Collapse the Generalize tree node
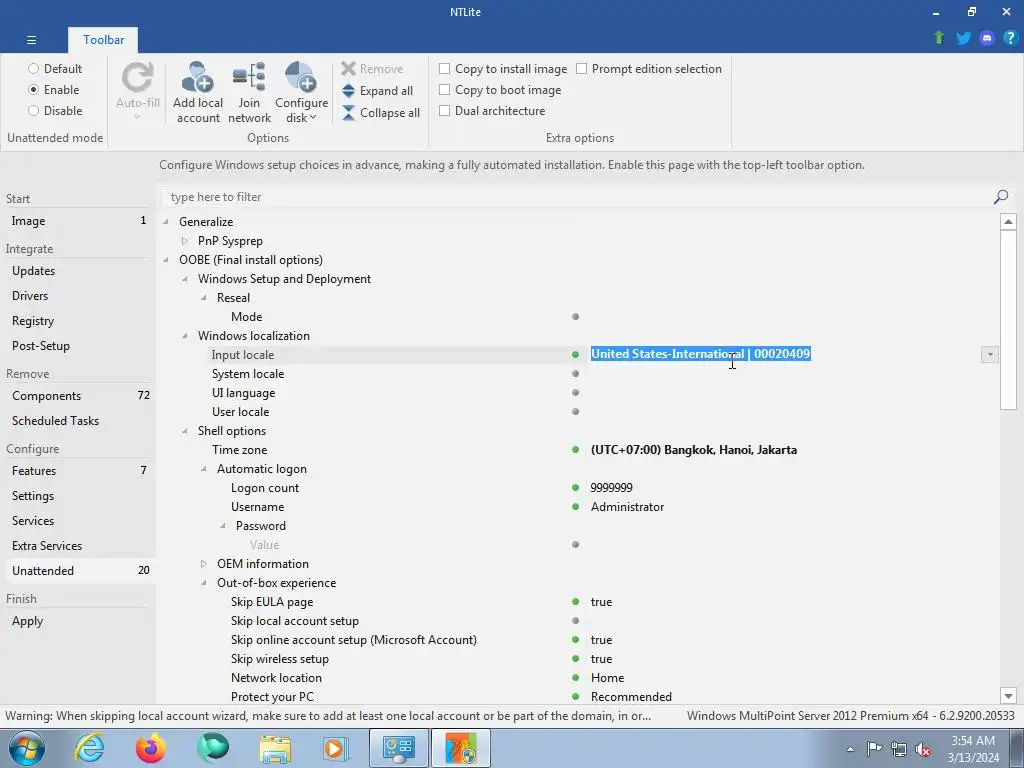The width and height of the screenshot is (1024, 768). tap(166, 222)
